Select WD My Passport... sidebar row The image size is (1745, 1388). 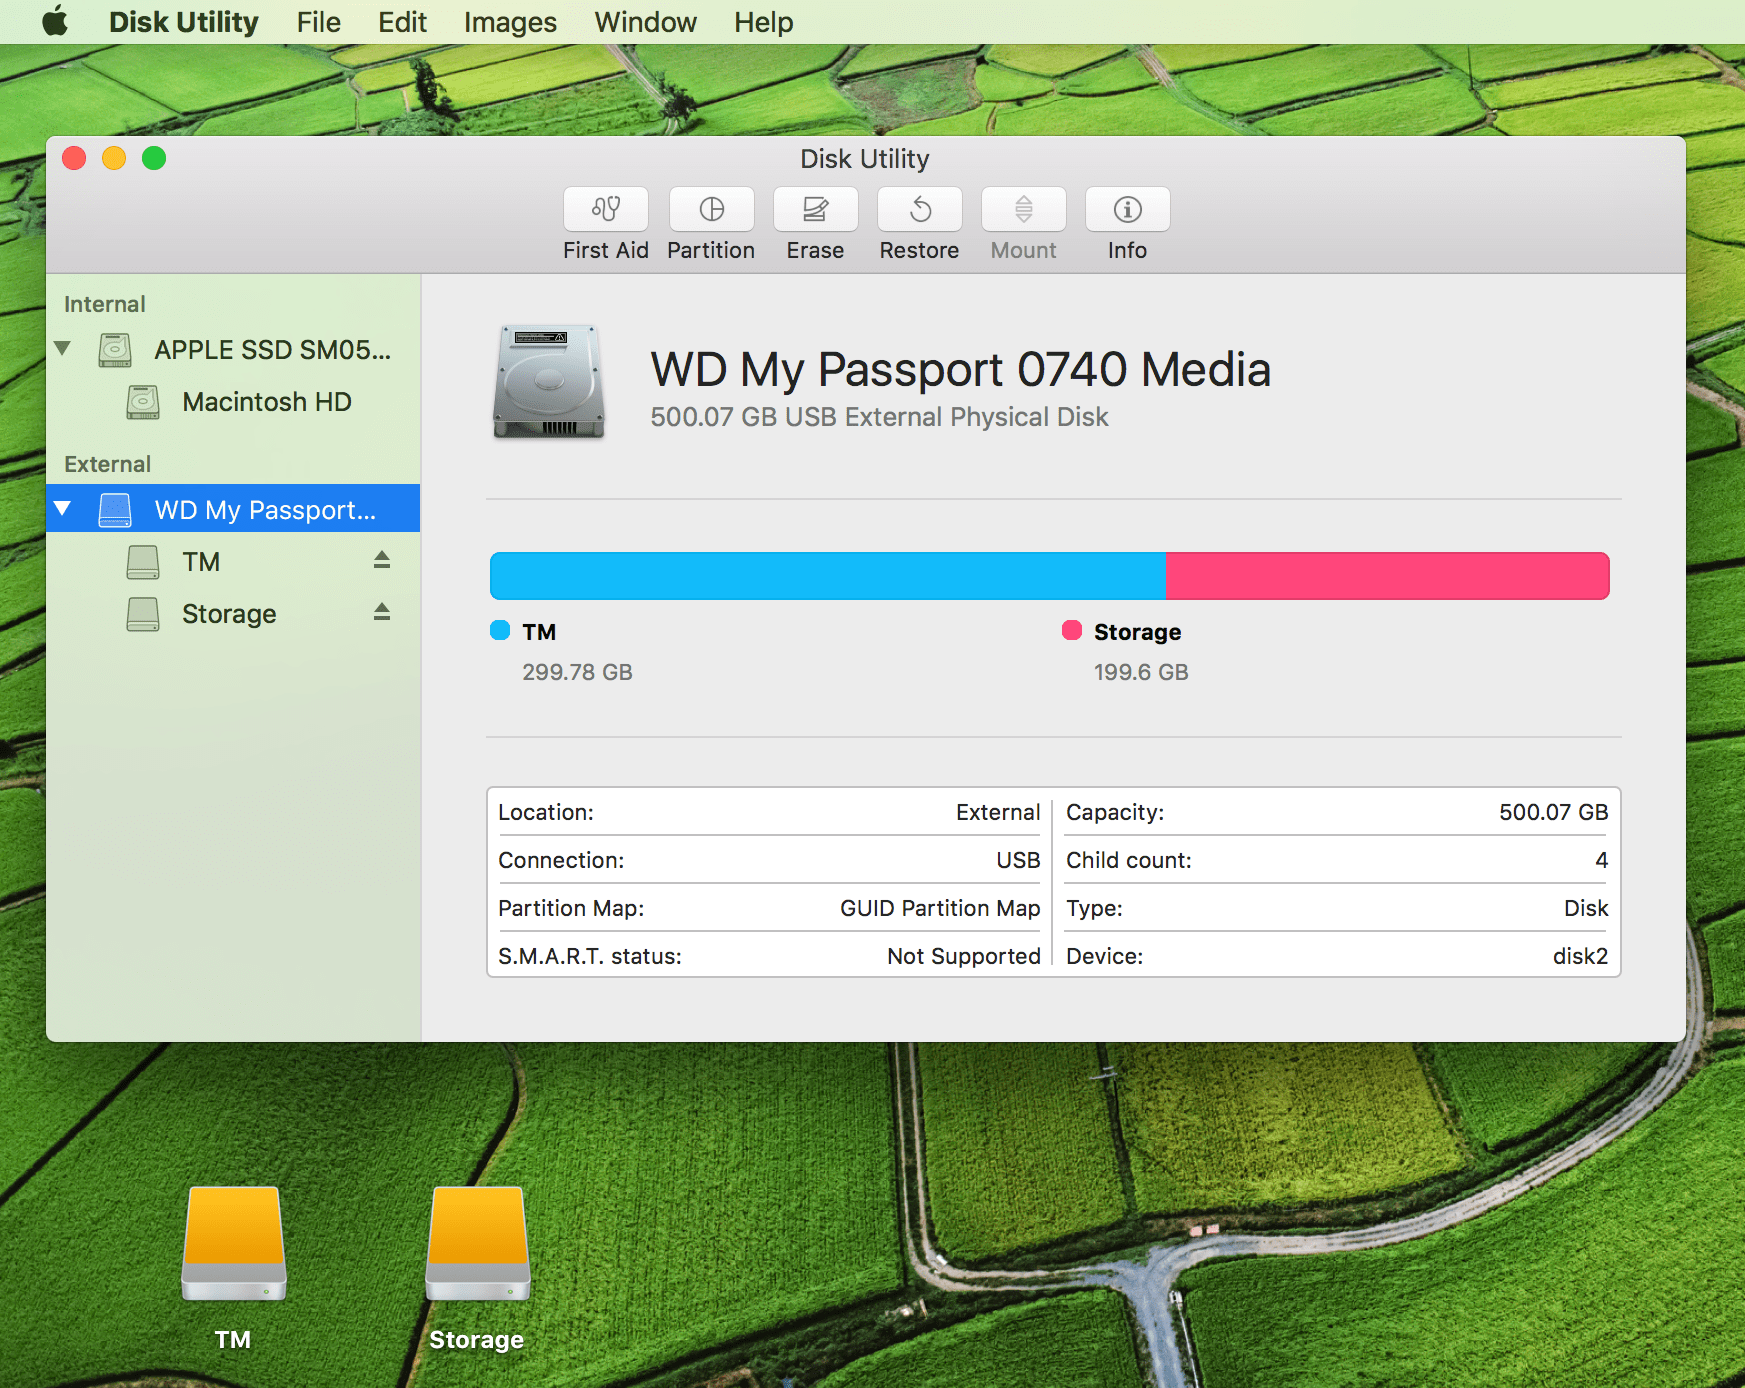233,509
